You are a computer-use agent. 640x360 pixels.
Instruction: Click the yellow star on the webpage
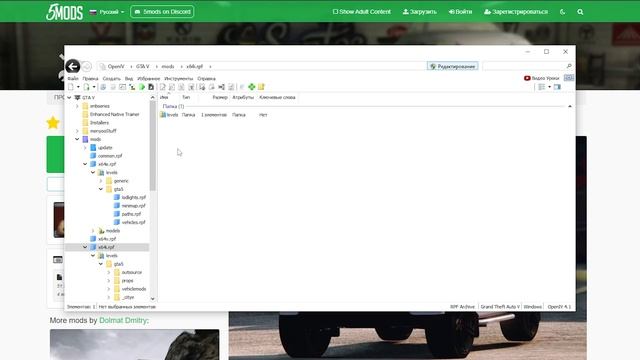point(53,122)
